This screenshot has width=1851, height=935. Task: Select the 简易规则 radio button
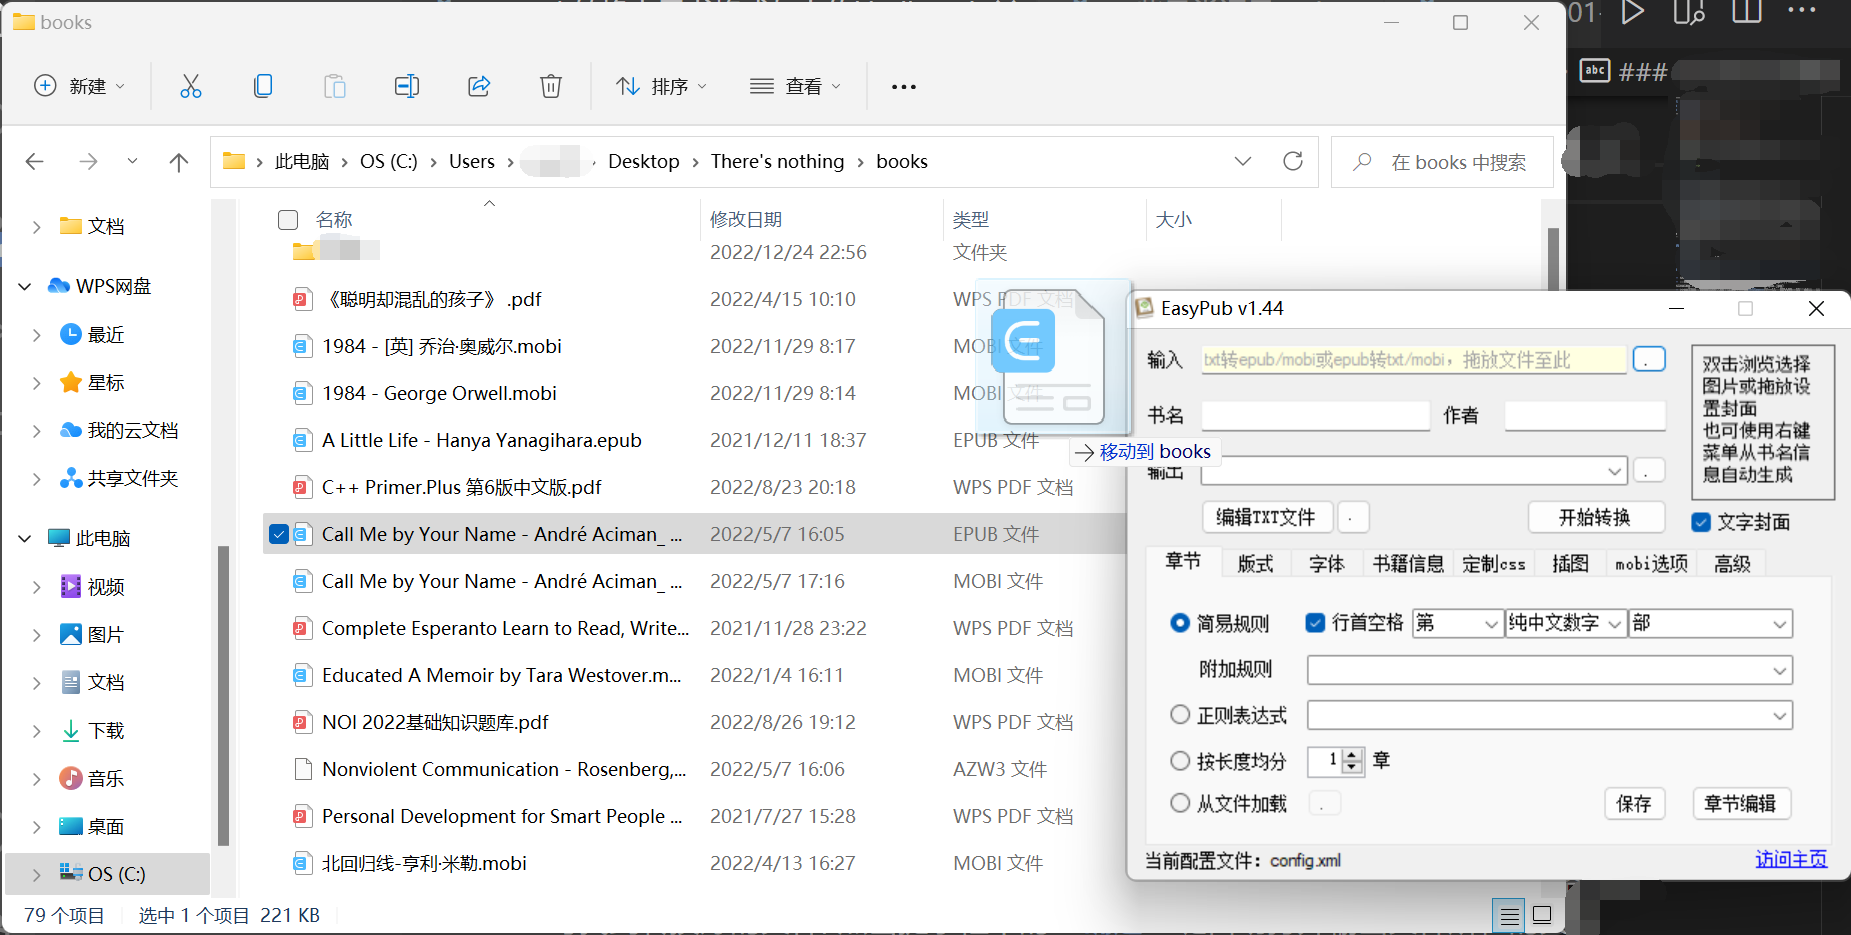tap(1180, 623)
